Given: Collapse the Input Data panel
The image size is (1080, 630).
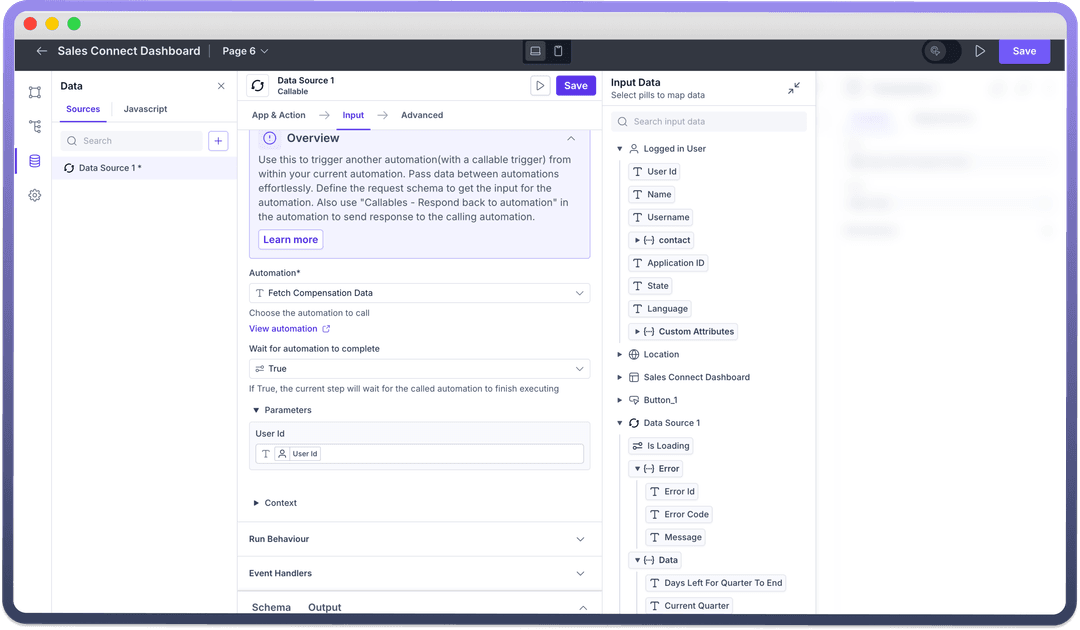Looking at the screenshot, I should pos(793,88).
